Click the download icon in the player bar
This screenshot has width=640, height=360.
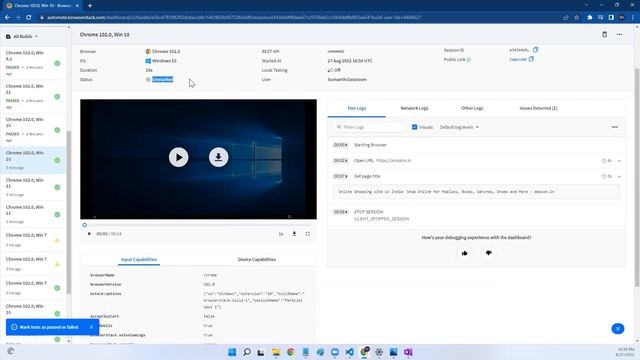(x=294, y=234)
